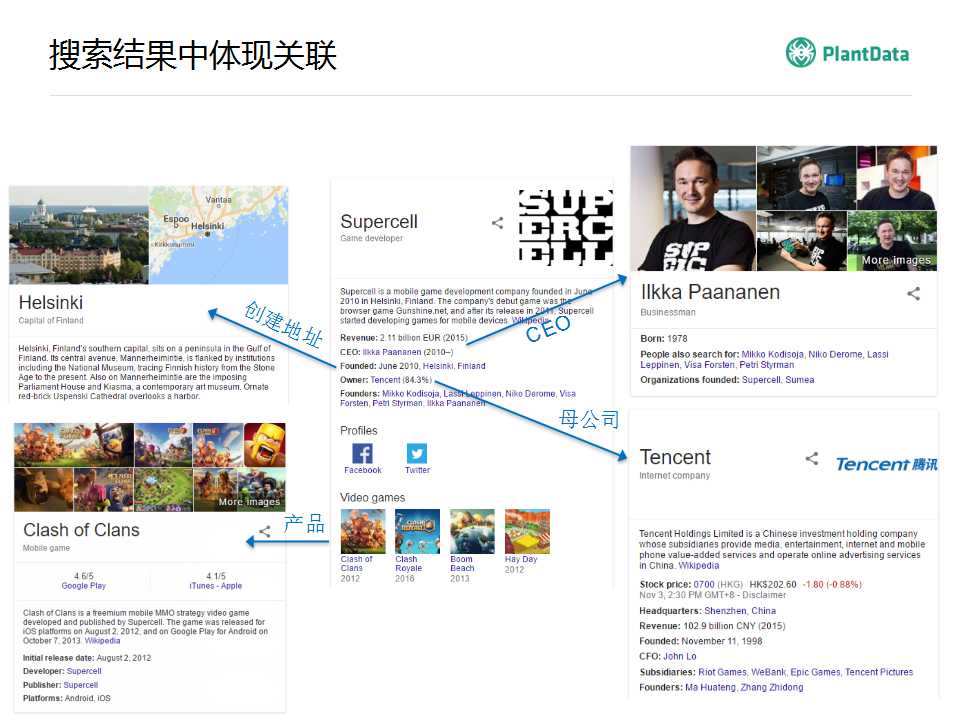Click the Riot Games subsidiary link
The image size is (960, 720).
[x=720, y=672]
